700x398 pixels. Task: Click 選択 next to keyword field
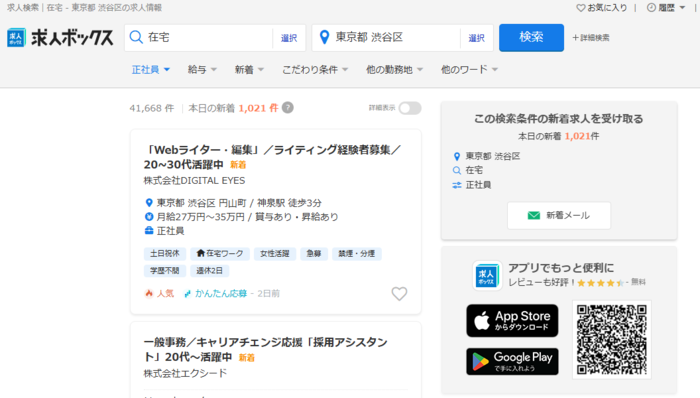pyautogui.click(x=289, y=38)
